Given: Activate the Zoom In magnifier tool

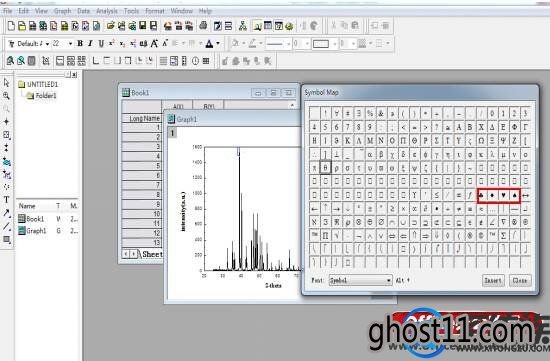Looking at the screenshot, I should click(6, 95).
